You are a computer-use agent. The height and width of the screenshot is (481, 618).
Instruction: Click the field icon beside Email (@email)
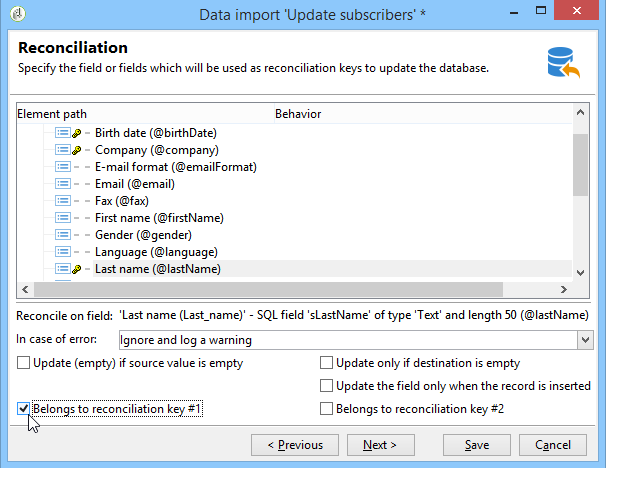[x=62, y=184]
